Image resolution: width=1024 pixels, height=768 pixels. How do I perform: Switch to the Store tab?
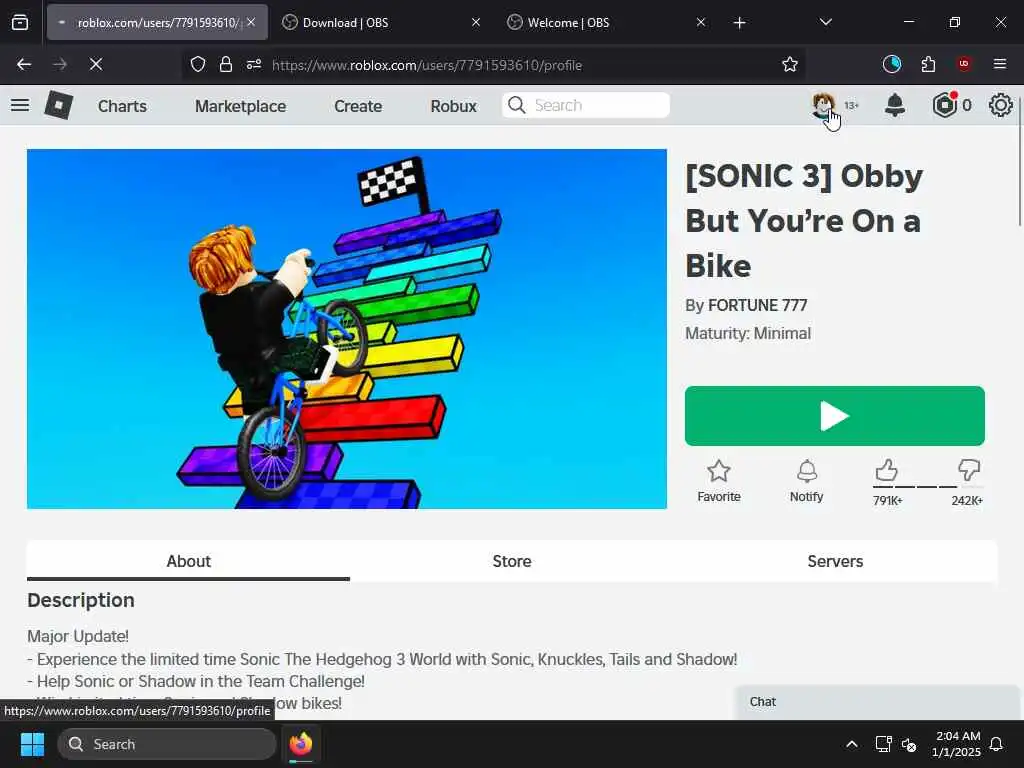coord(511,561)
